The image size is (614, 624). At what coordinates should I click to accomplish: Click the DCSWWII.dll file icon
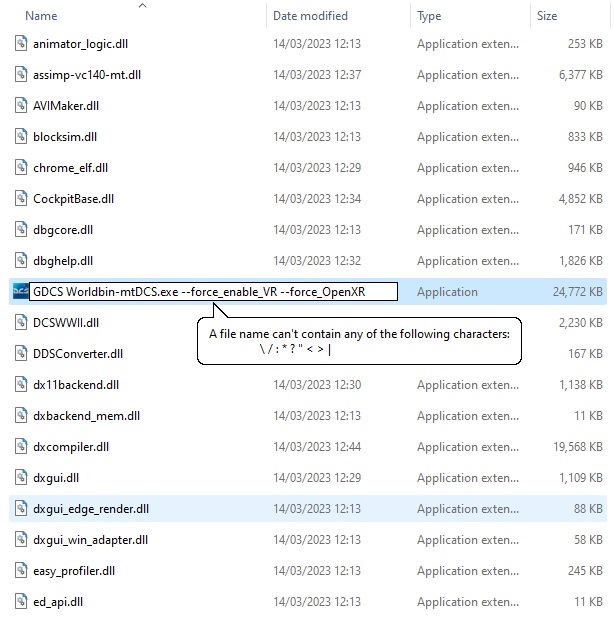[21, 323]
